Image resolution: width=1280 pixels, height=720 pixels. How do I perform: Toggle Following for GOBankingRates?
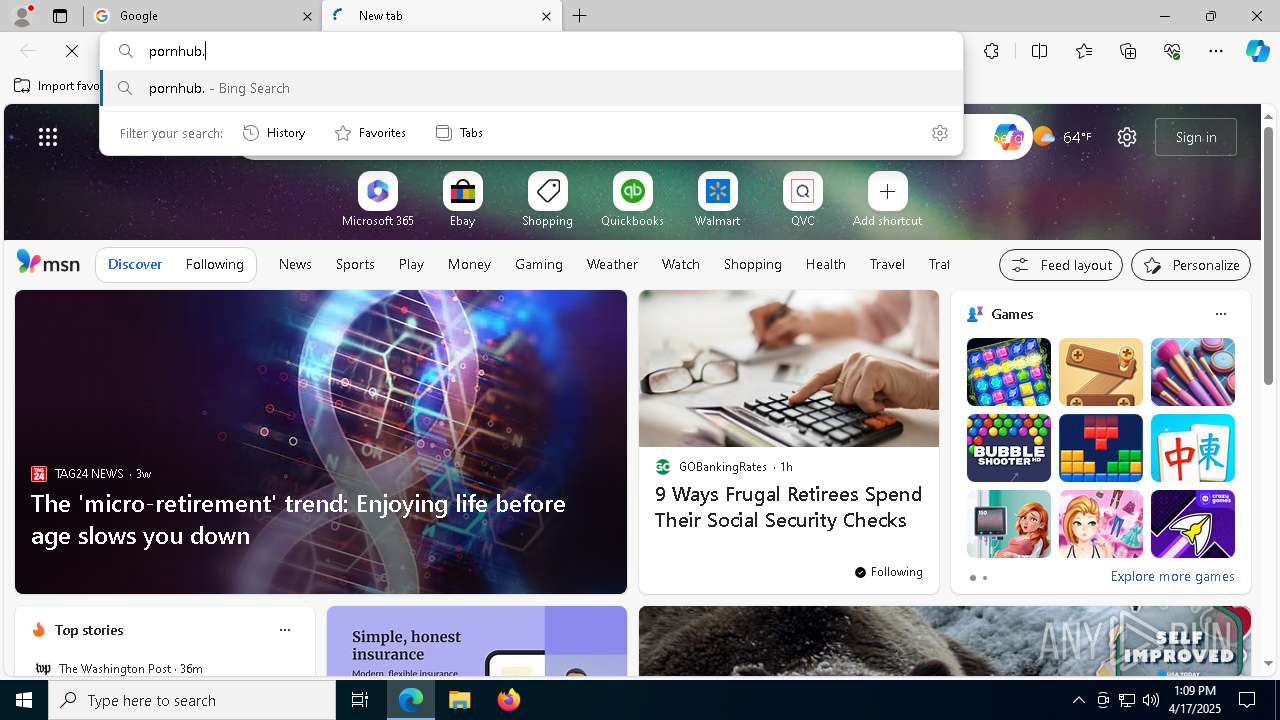tap(888, 572)
